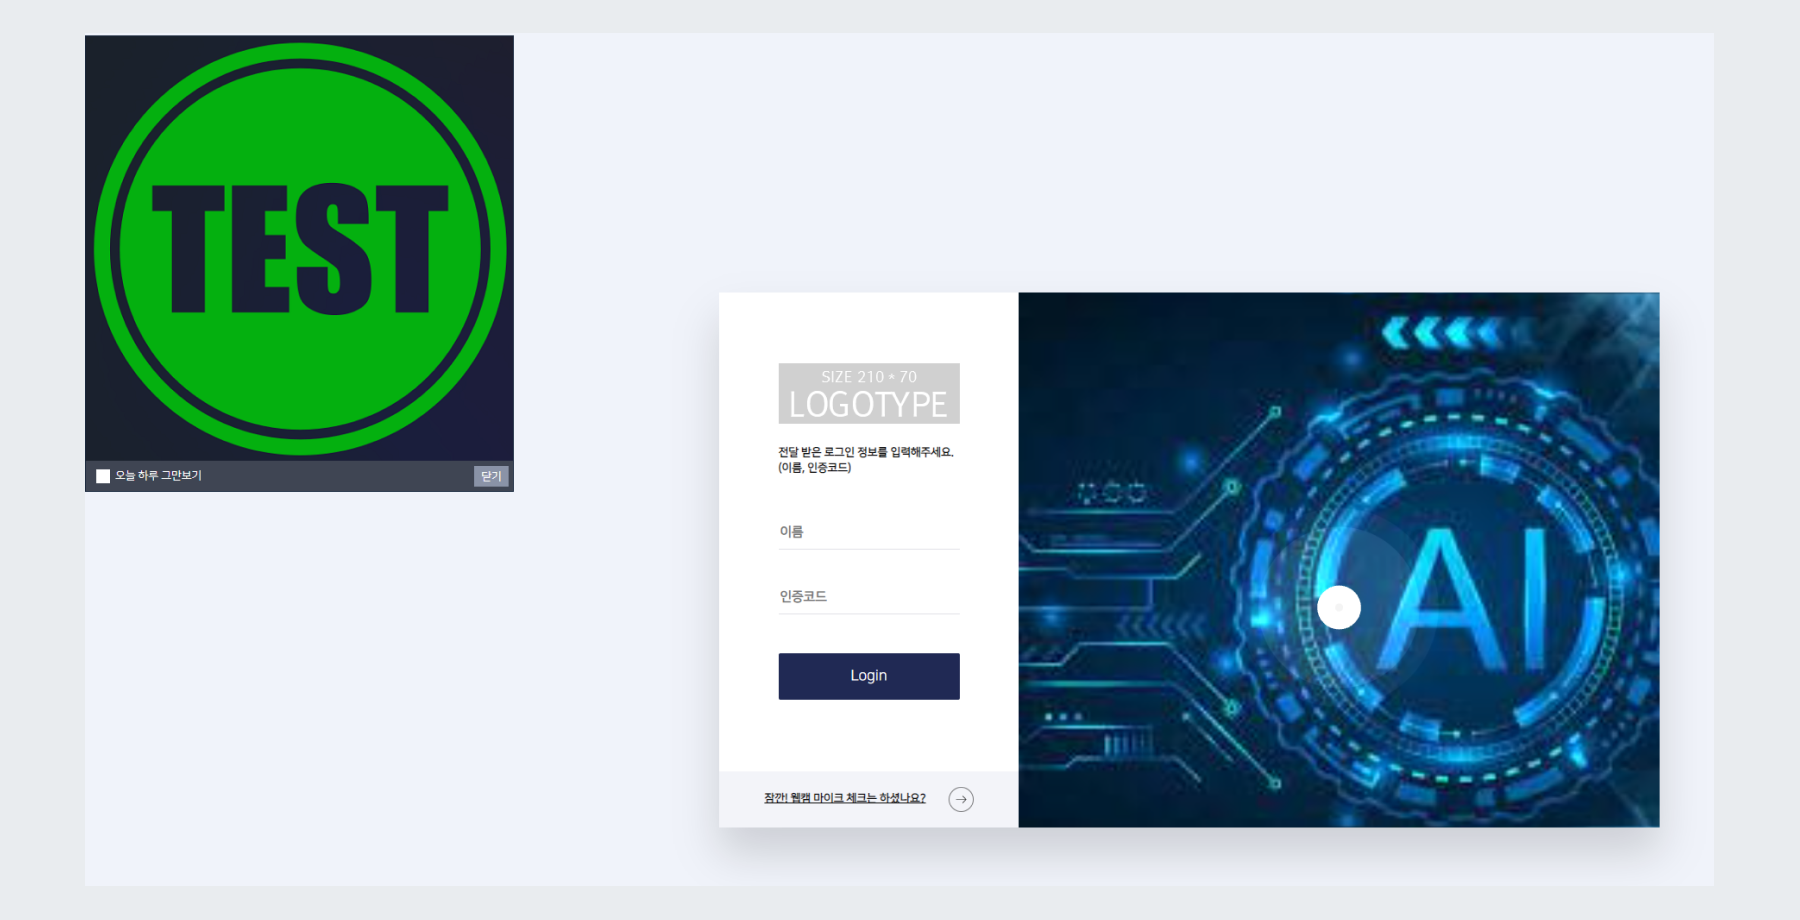Click the Login button
Viewport: 1800px width, 920px height.
pyautogui.click(x=869, y=676)
